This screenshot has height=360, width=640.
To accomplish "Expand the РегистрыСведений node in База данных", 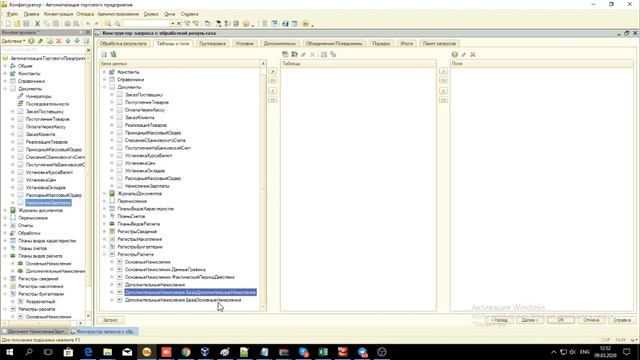I will [104, 231].
